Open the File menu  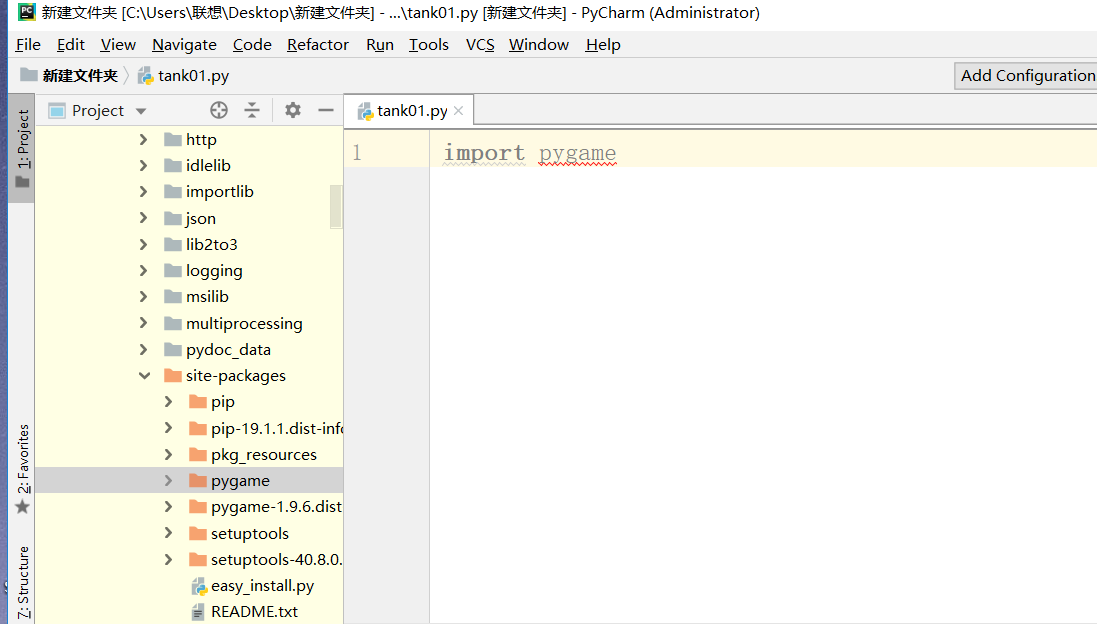pos(28,45)
